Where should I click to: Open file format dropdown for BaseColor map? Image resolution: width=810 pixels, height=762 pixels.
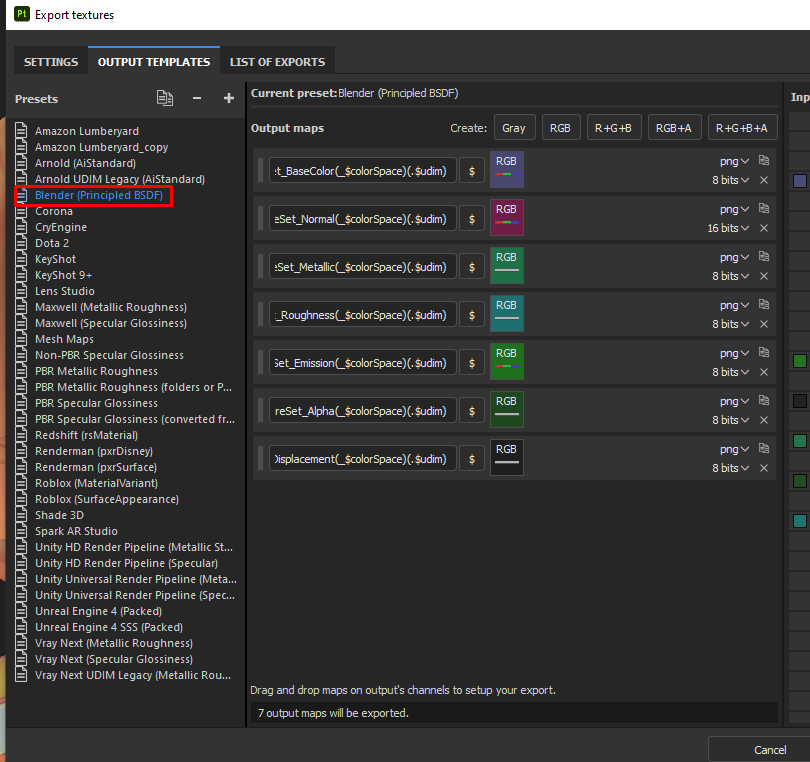(734, 161)
